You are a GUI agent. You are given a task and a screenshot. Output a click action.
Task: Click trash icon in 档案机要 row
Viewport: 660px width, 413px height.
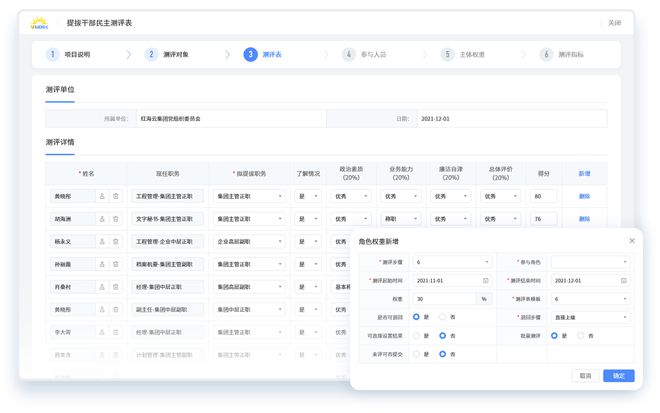tap(115, 264)
